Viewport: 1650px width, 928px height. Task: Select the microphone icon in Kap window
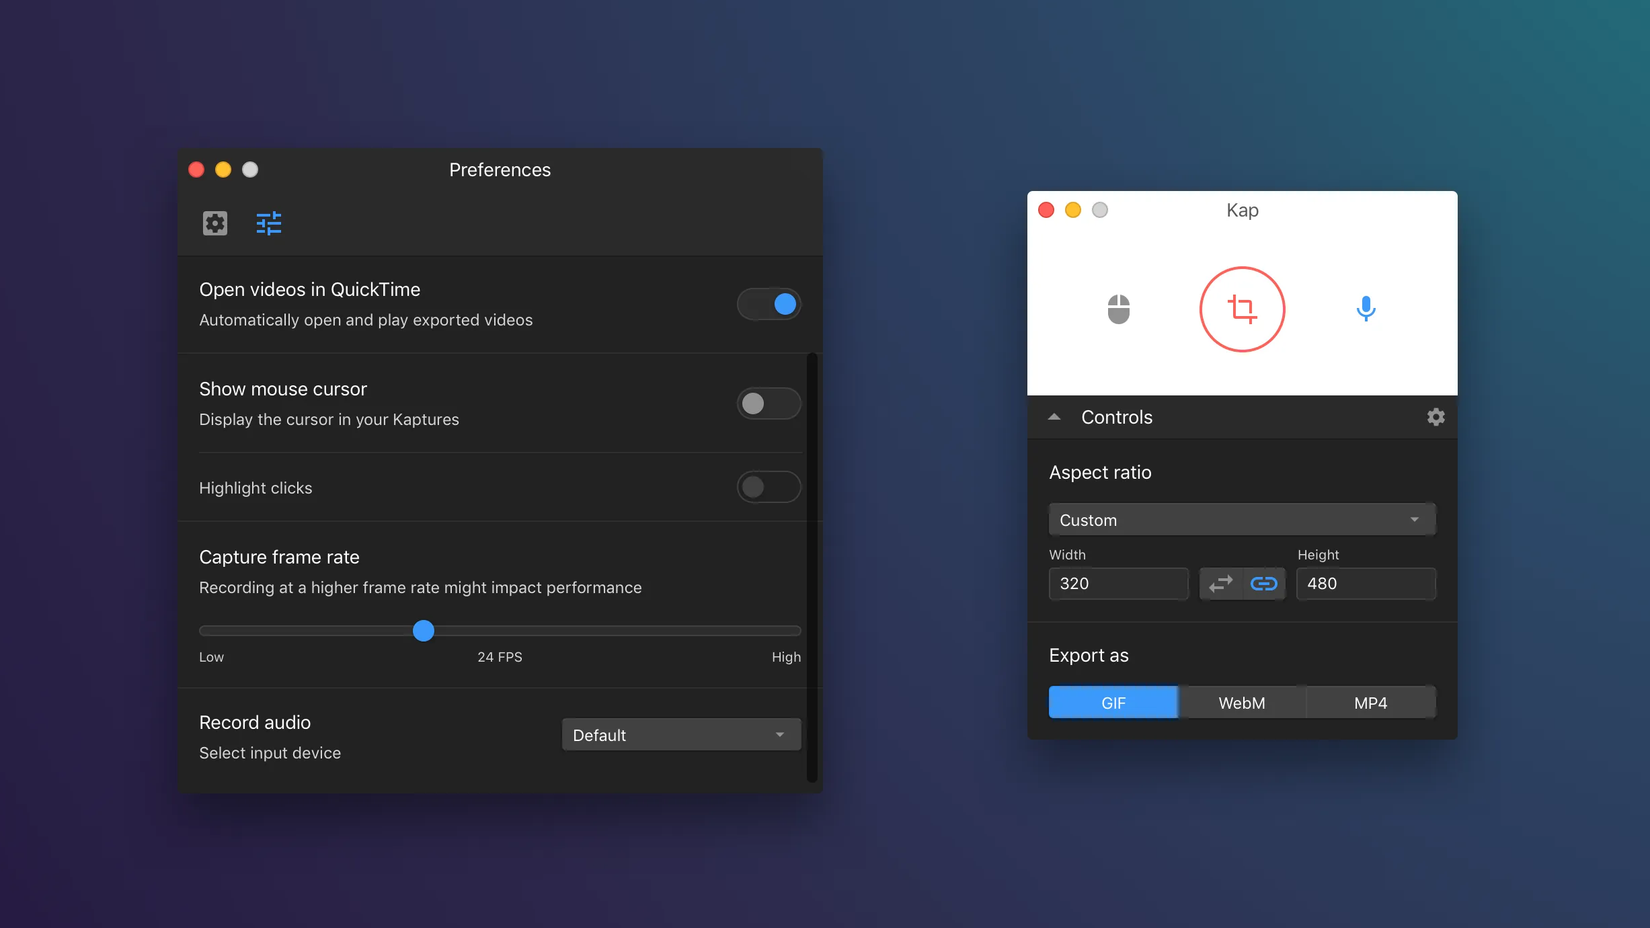pyautogui.click(x=1366, y=309)
